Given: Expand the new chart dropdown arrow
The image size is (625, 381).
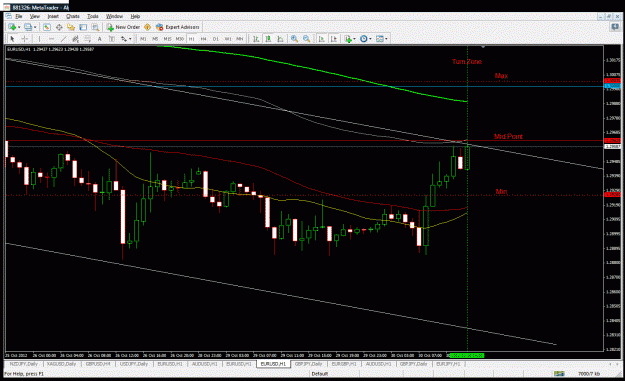Looking at the screenshot, I should [19, 27].
